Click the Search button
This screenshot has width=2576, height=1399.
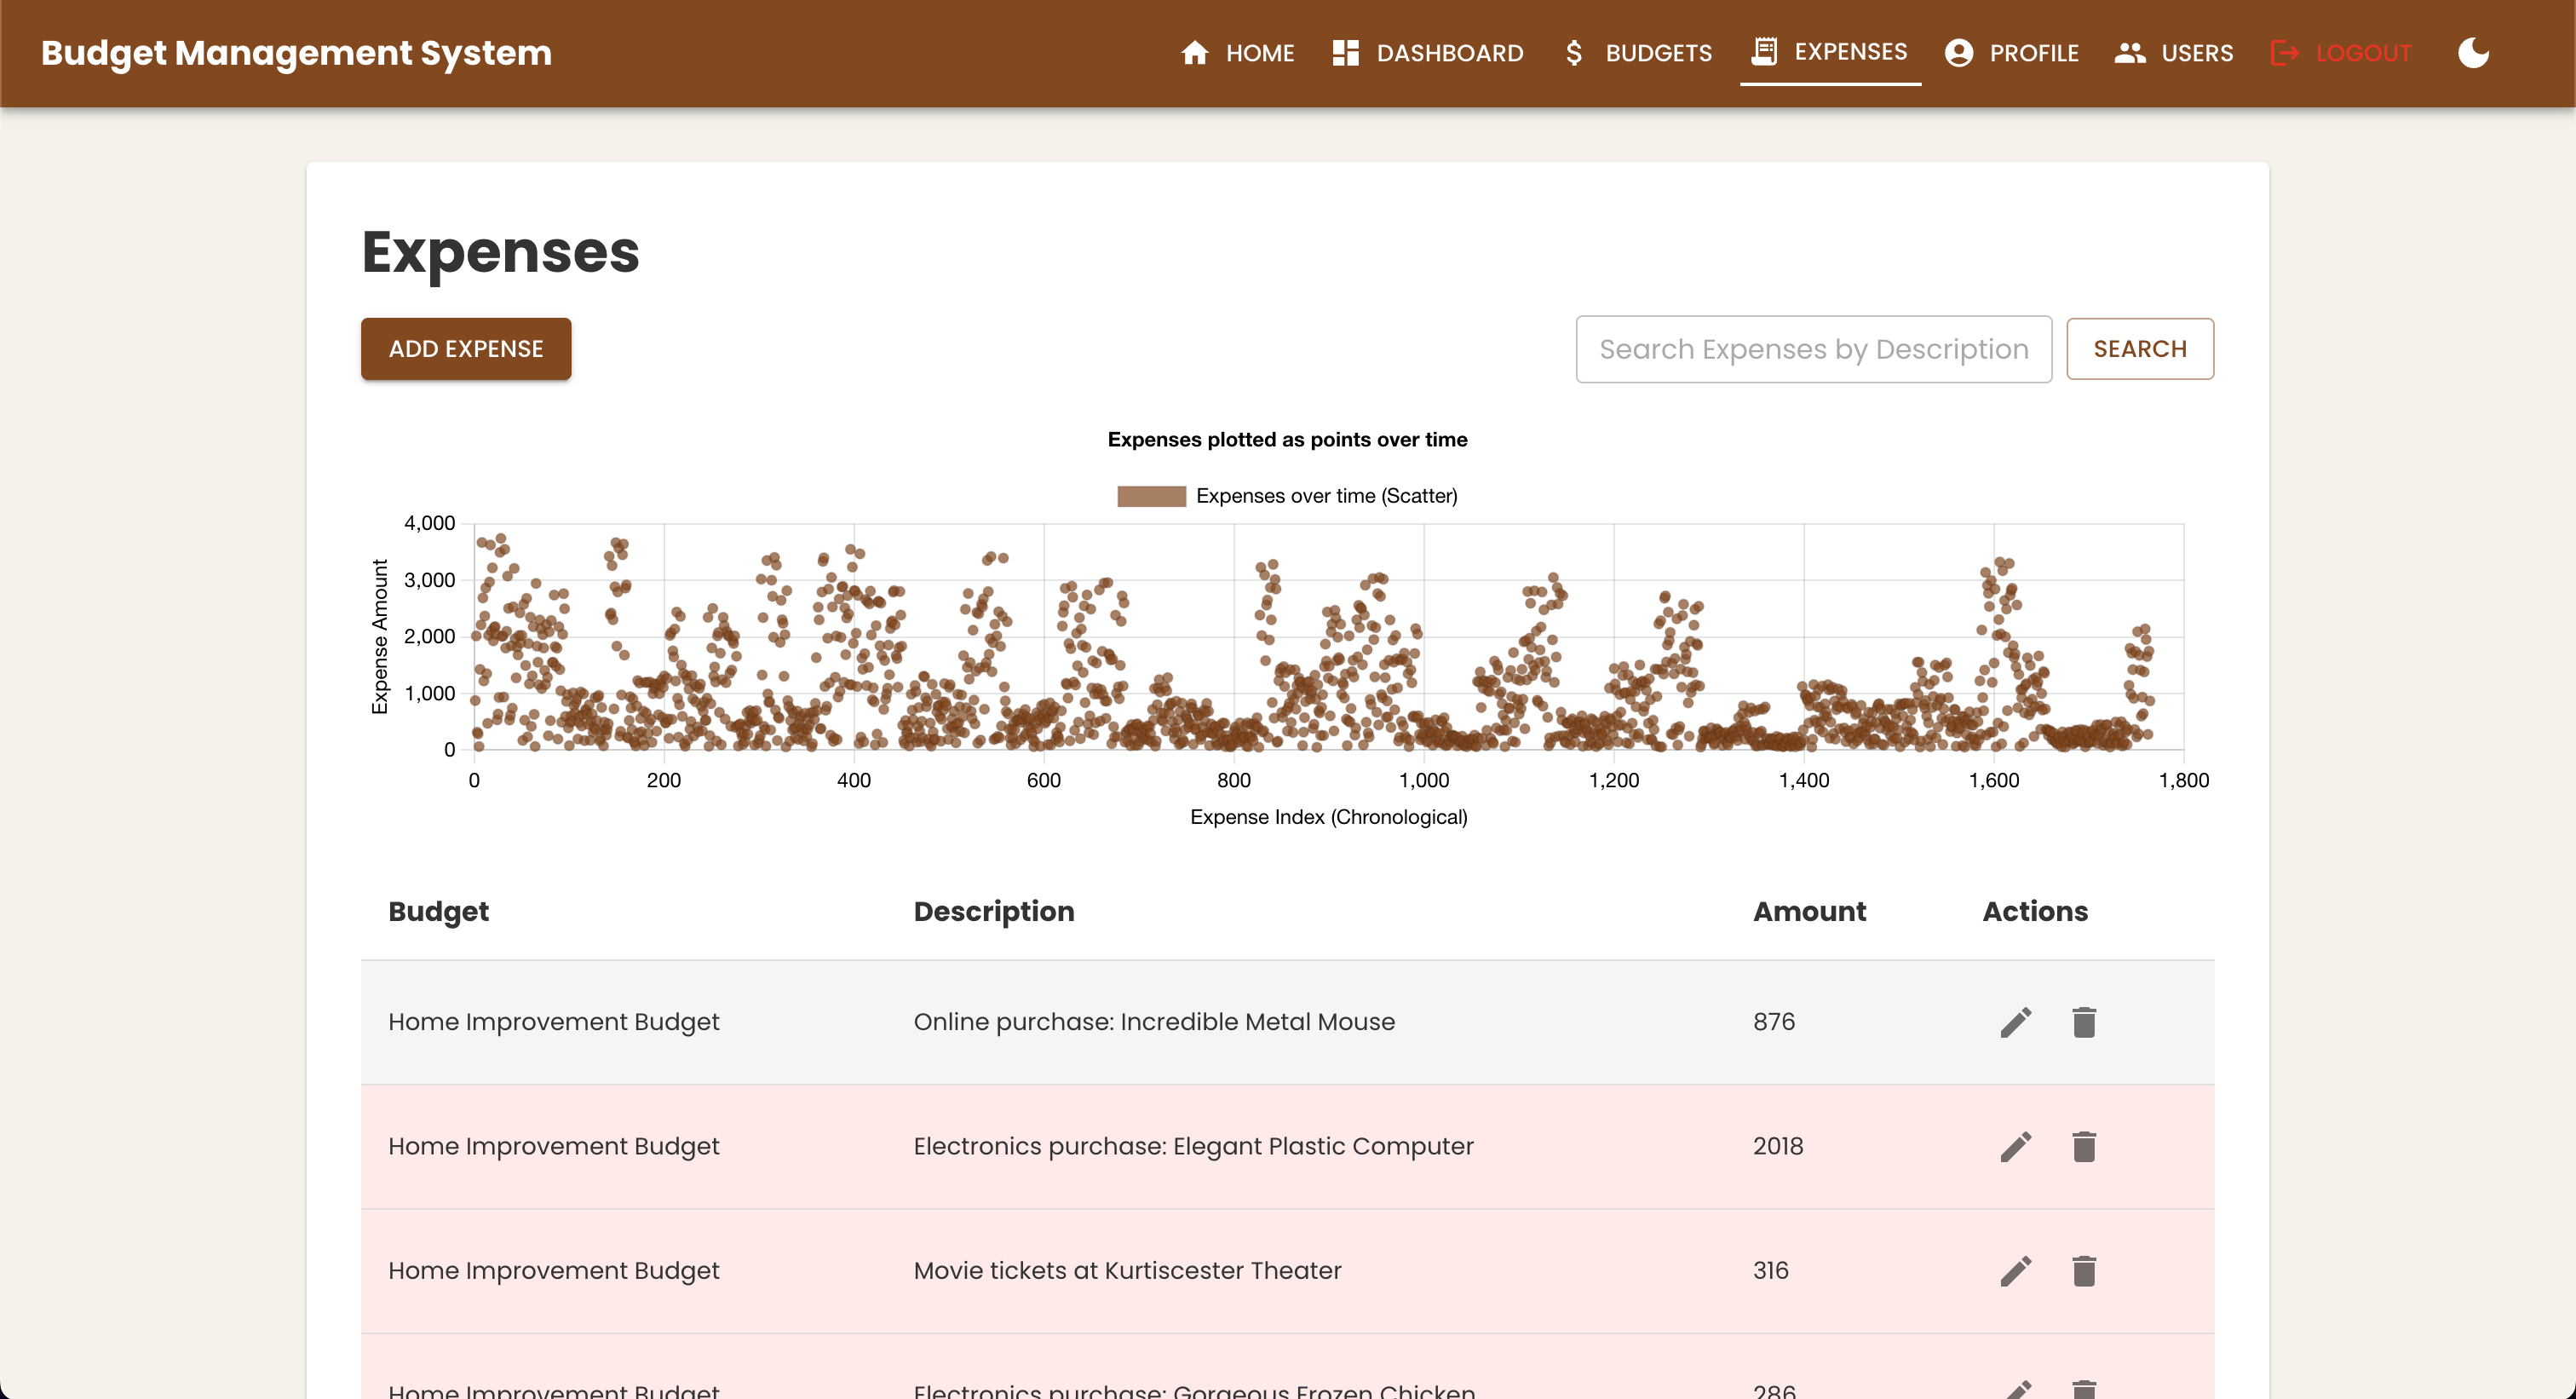pyautogui.click(x=2140, y=349)
